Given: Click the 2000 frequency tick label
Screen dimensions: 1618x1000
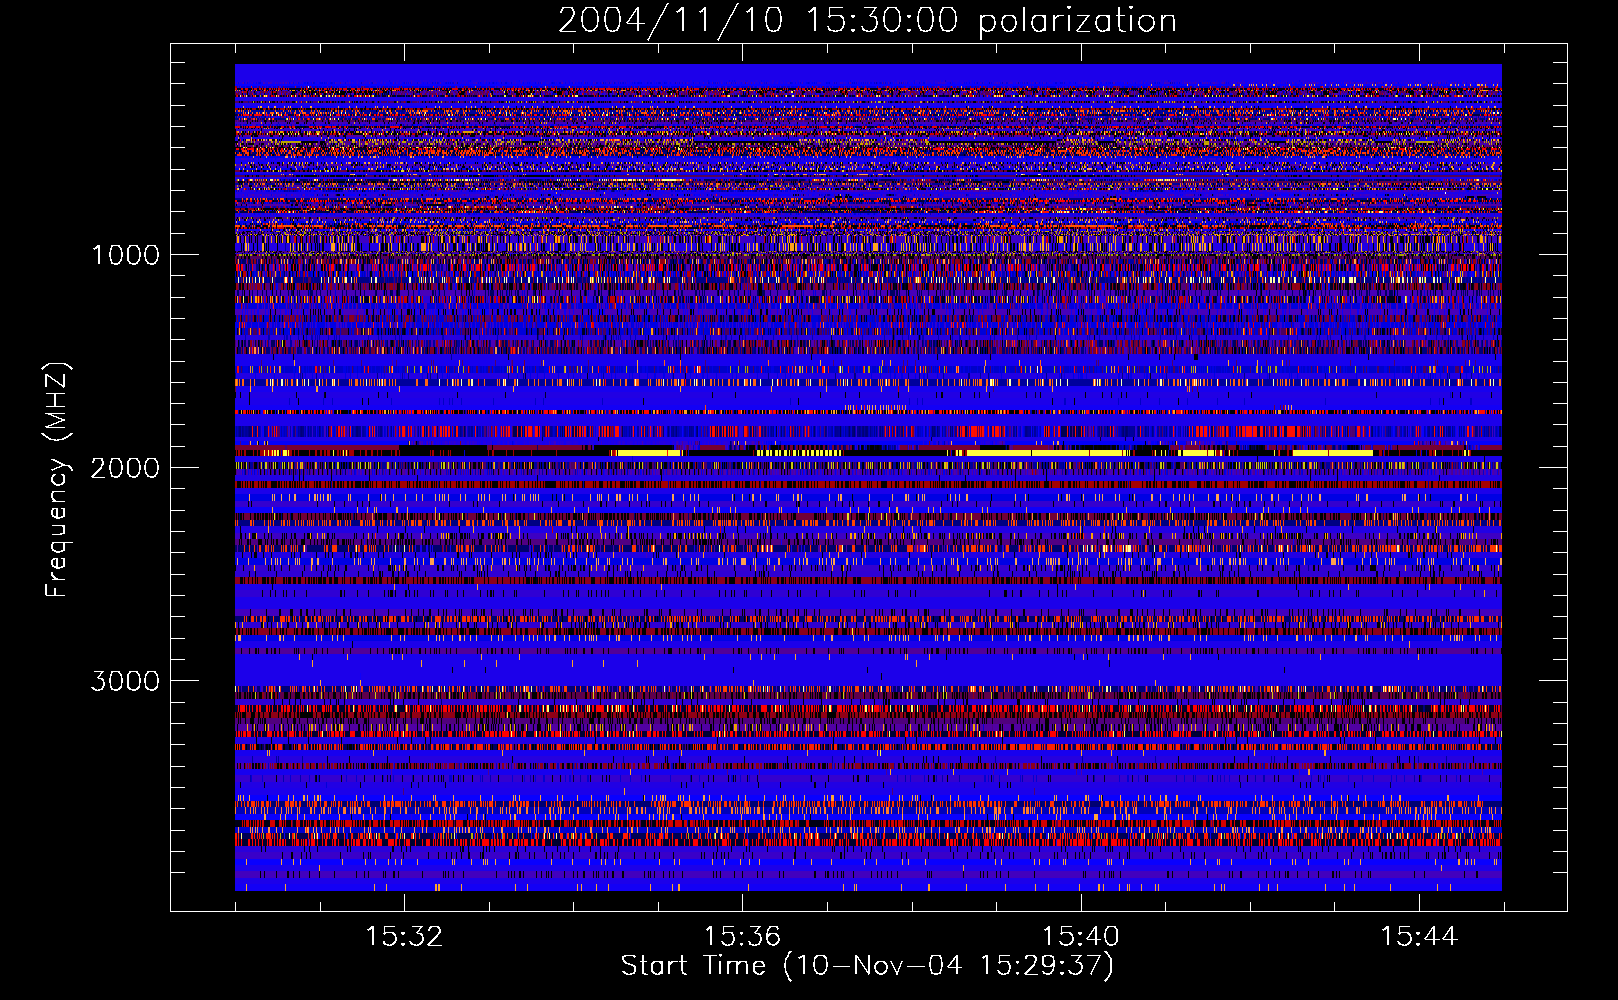Looking at the screenshot, I should (125, 468).
